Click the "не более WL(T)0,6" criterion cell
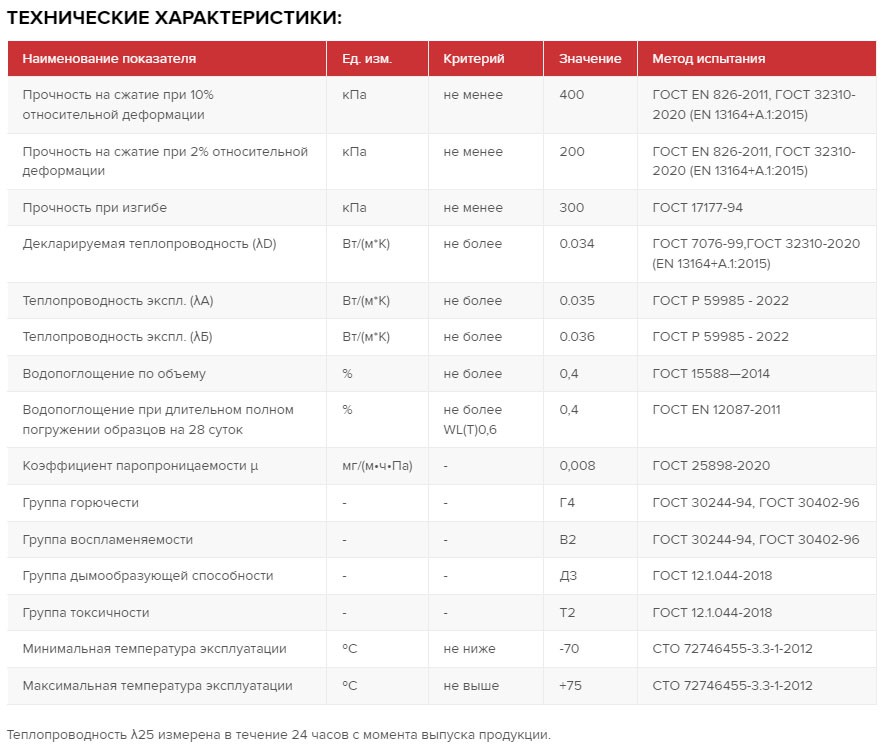This screenshot has width=886, height=751. click(472, 419)
